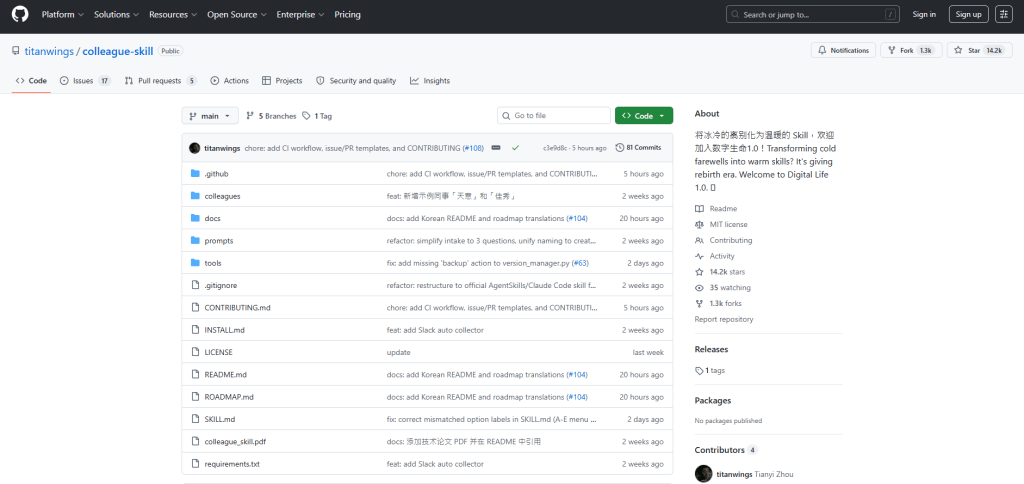The image size is (1024, 484).
Task: Open the commit message ellipsis icon
Action: (496, 147)
